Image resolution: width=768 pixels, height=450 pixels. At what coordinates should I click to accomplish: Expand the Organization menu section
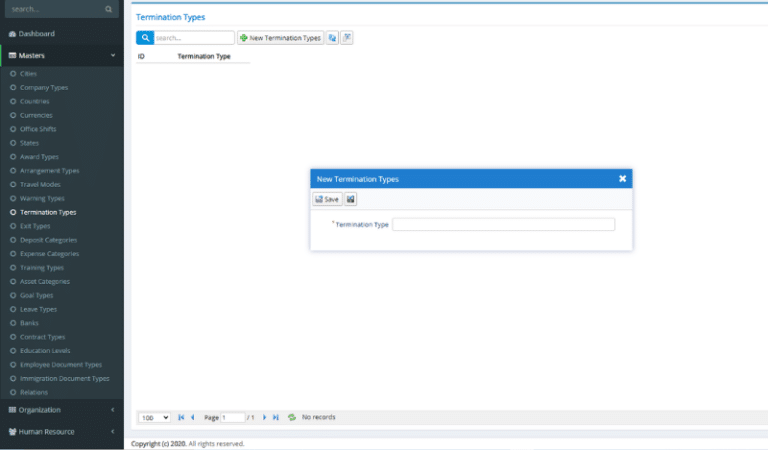coord(62,410)
